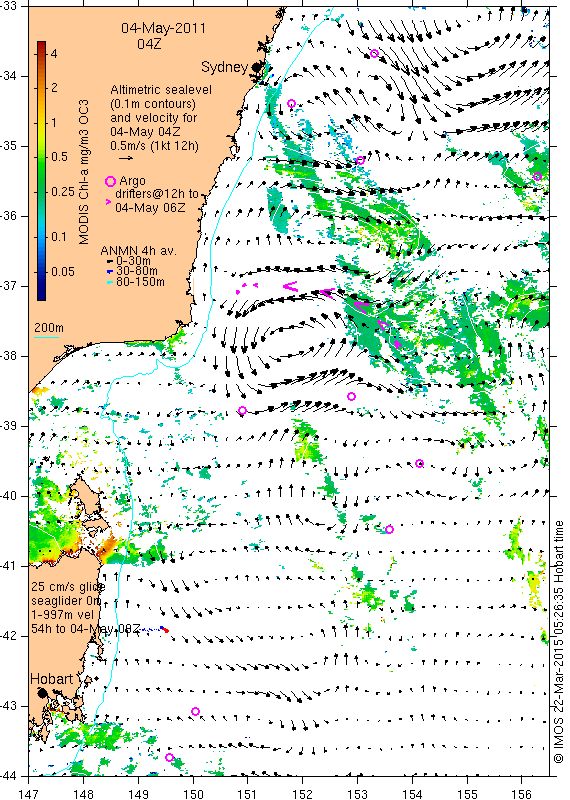Click the '-41' latitude axis label
The height and width of the screenshot is (800, 570).
(9, 566)
